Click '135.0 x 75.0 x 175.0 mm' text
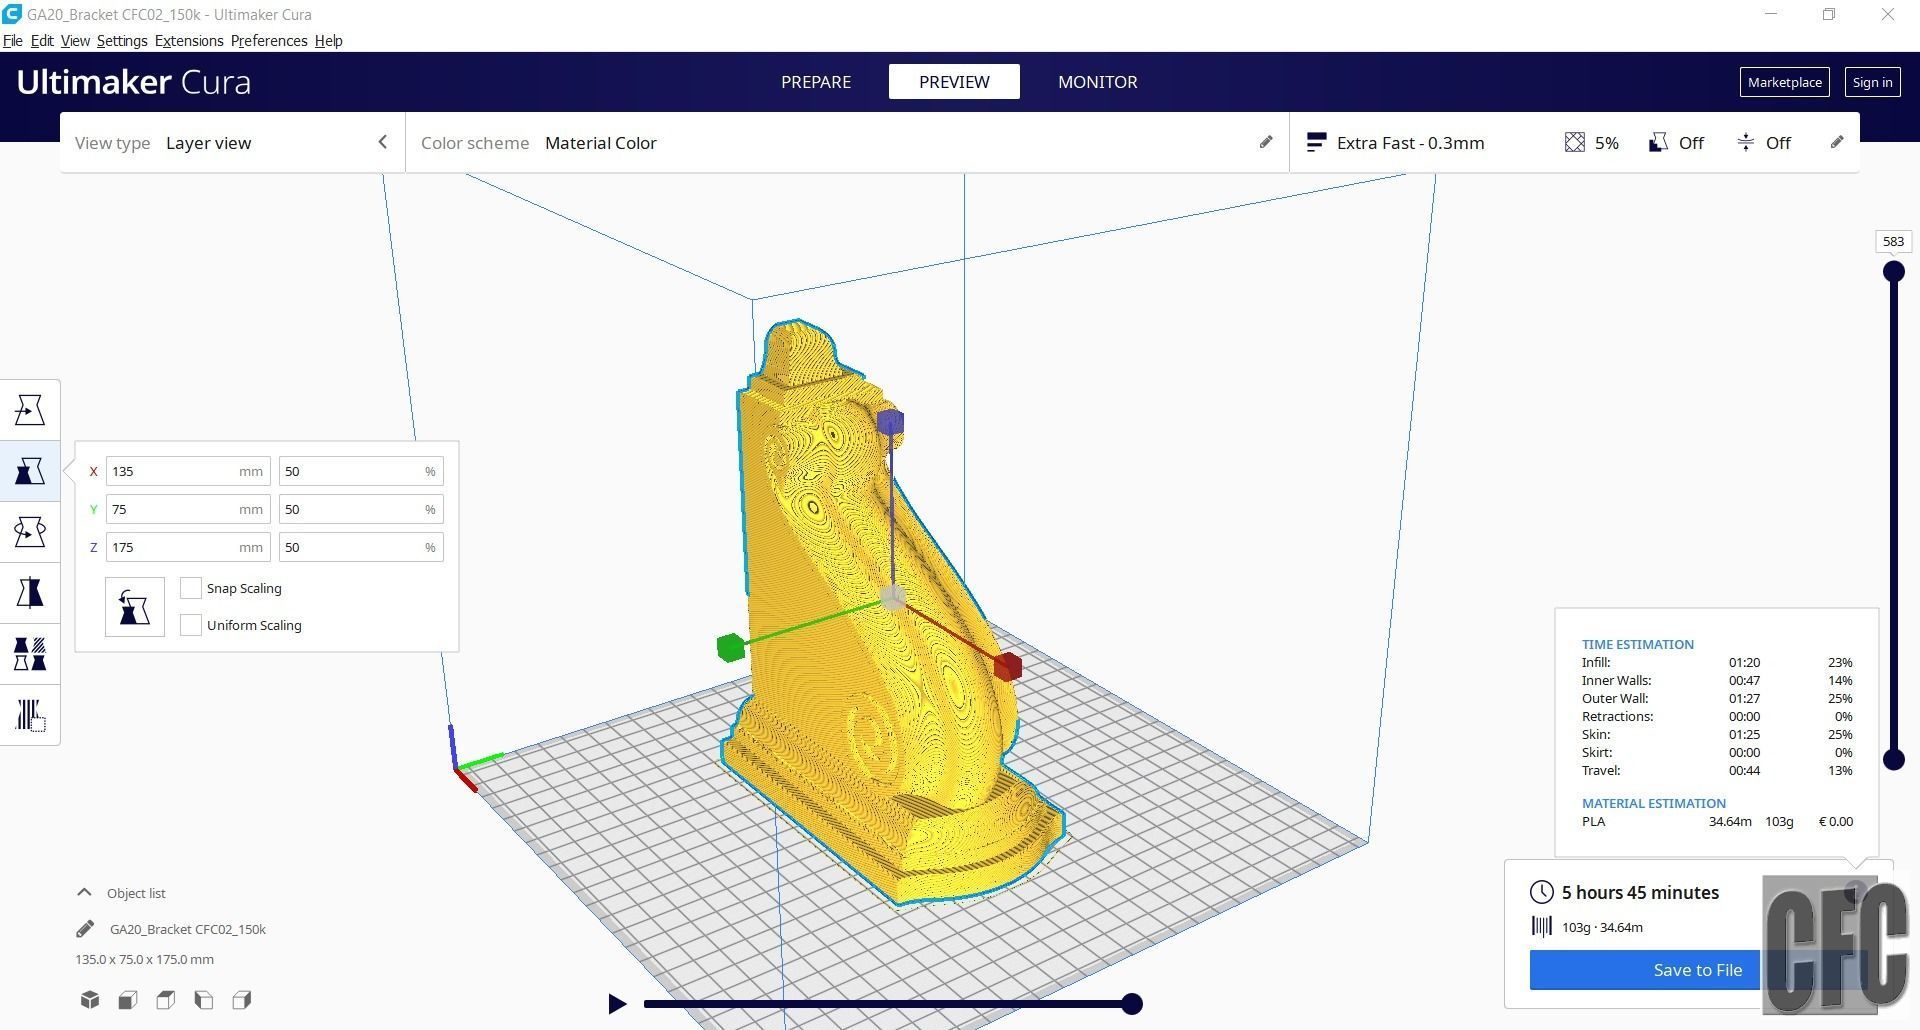The width and height of the screenshot is (1920, 1030). [144, 959]
